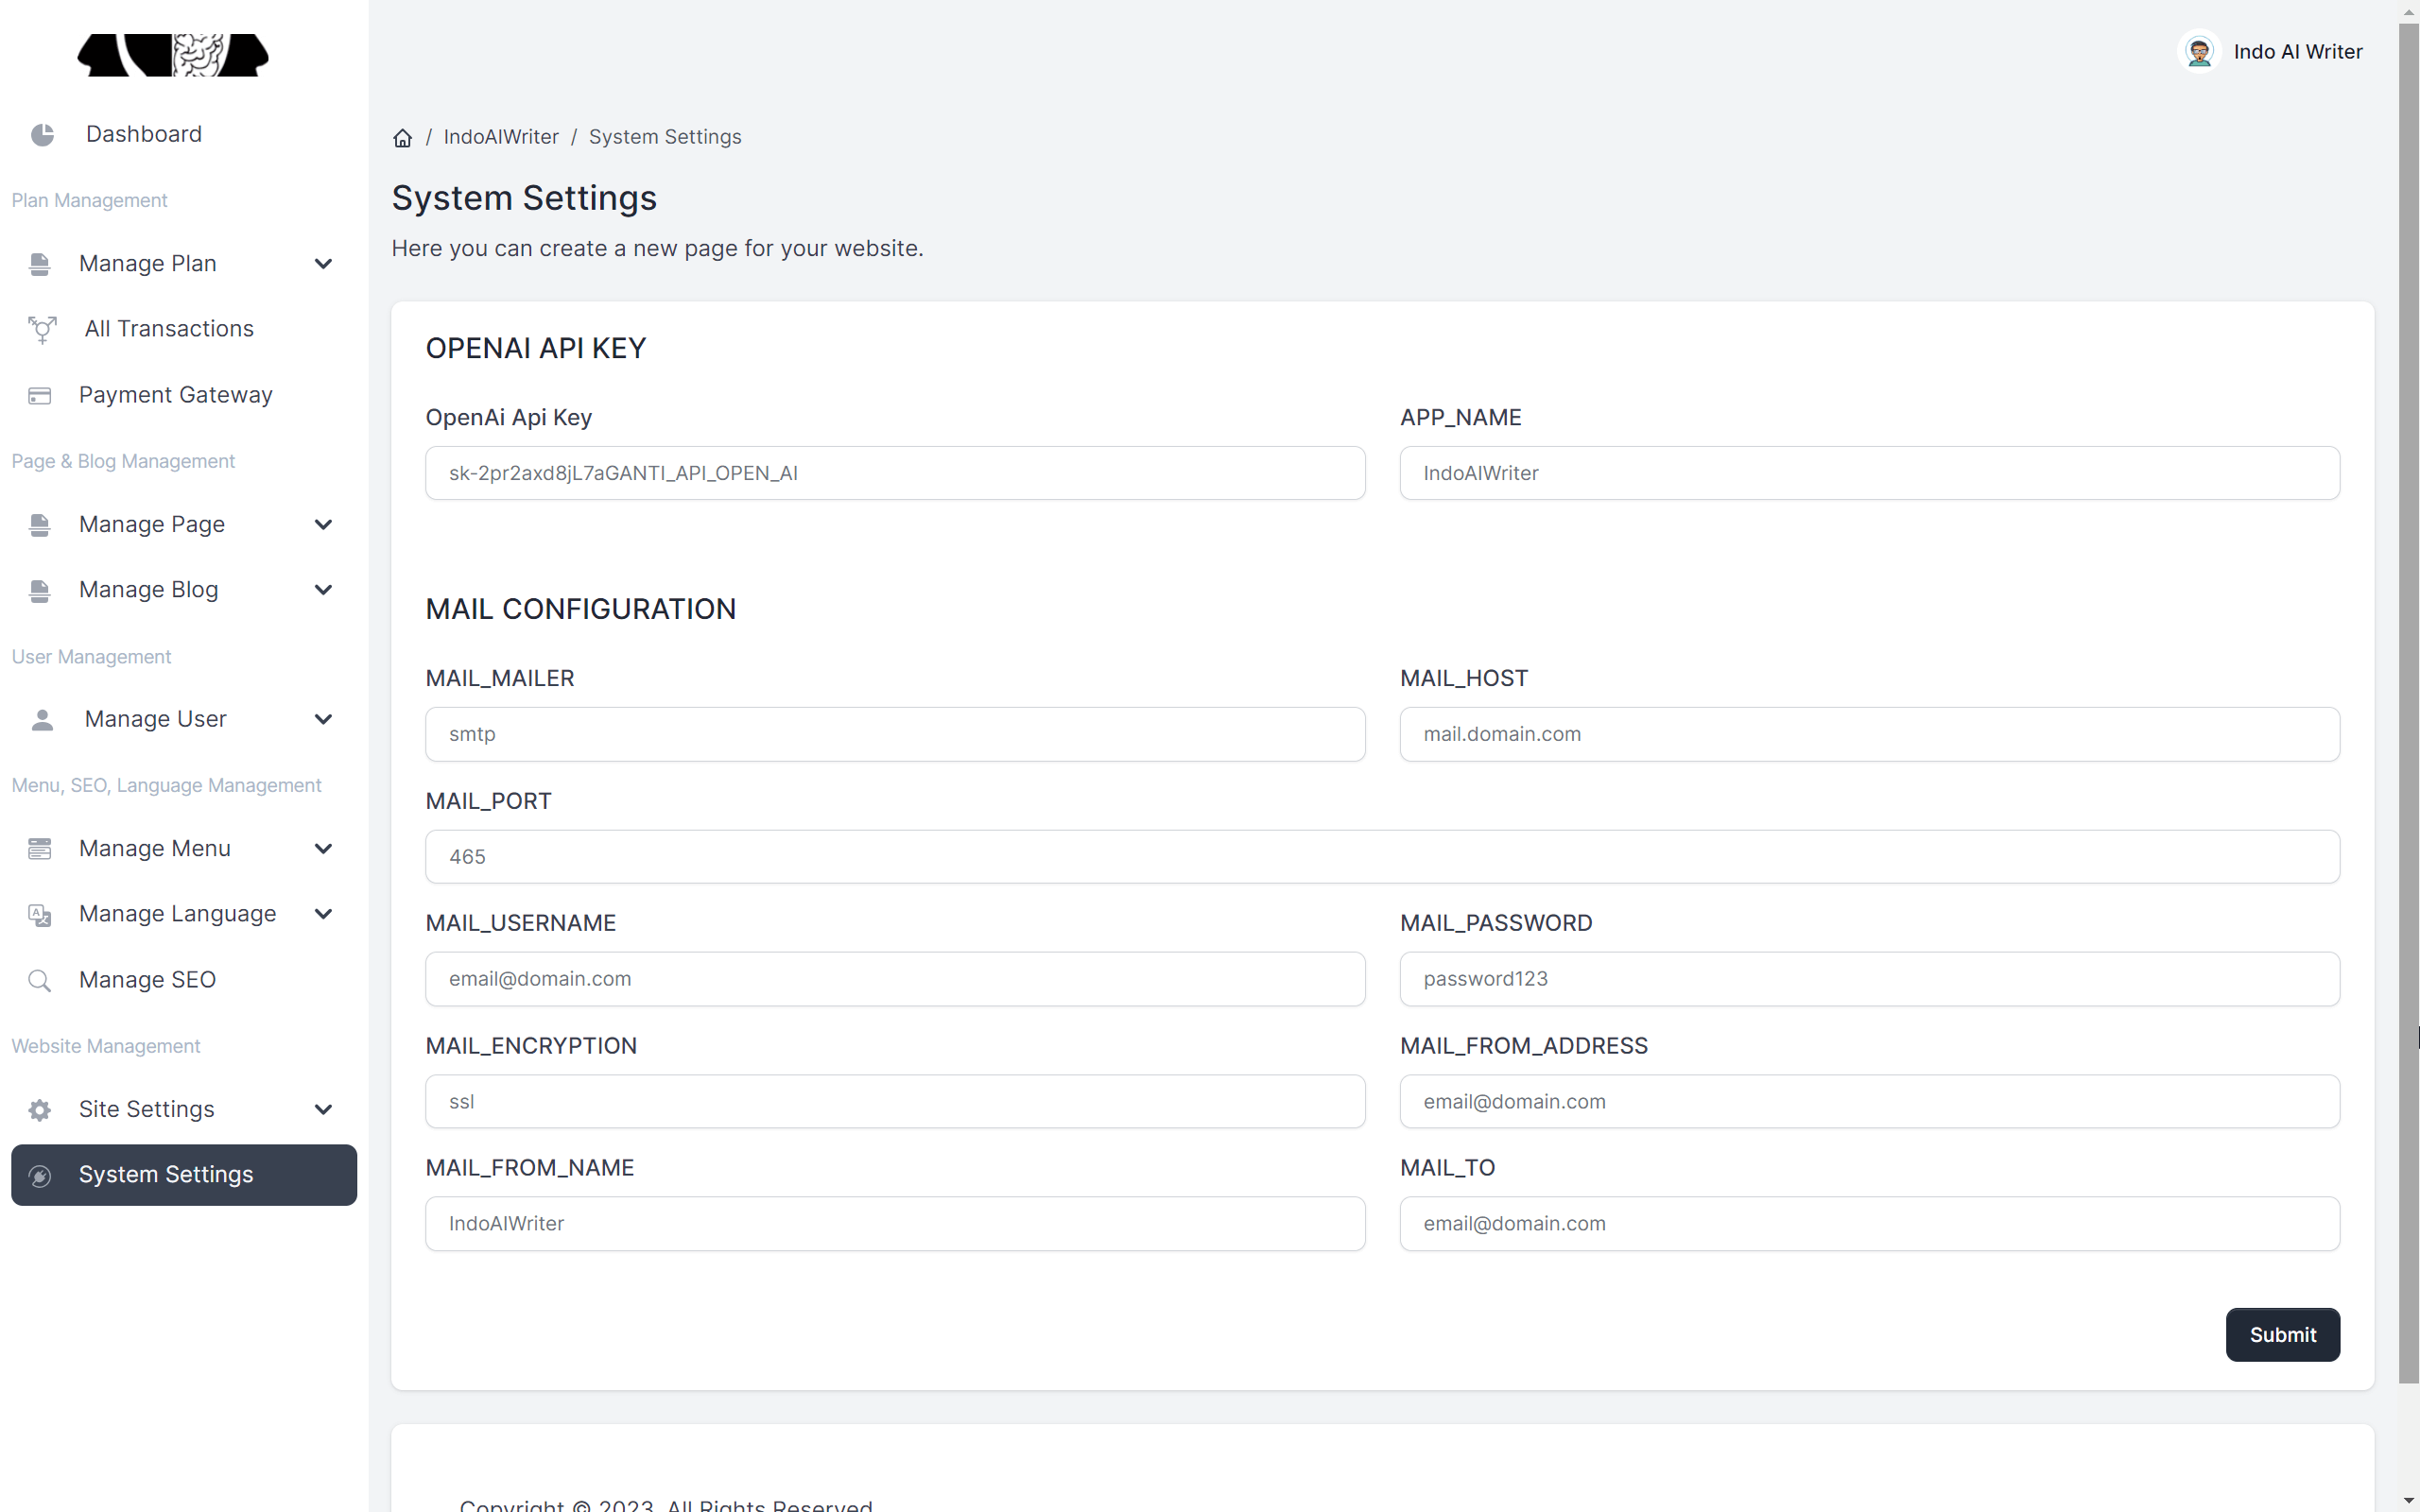The height and width of the screenshot is (1512, 2420).
Task: Open the IndoAIWriter breadcrumb link
Action: click(x=500, y=137)
